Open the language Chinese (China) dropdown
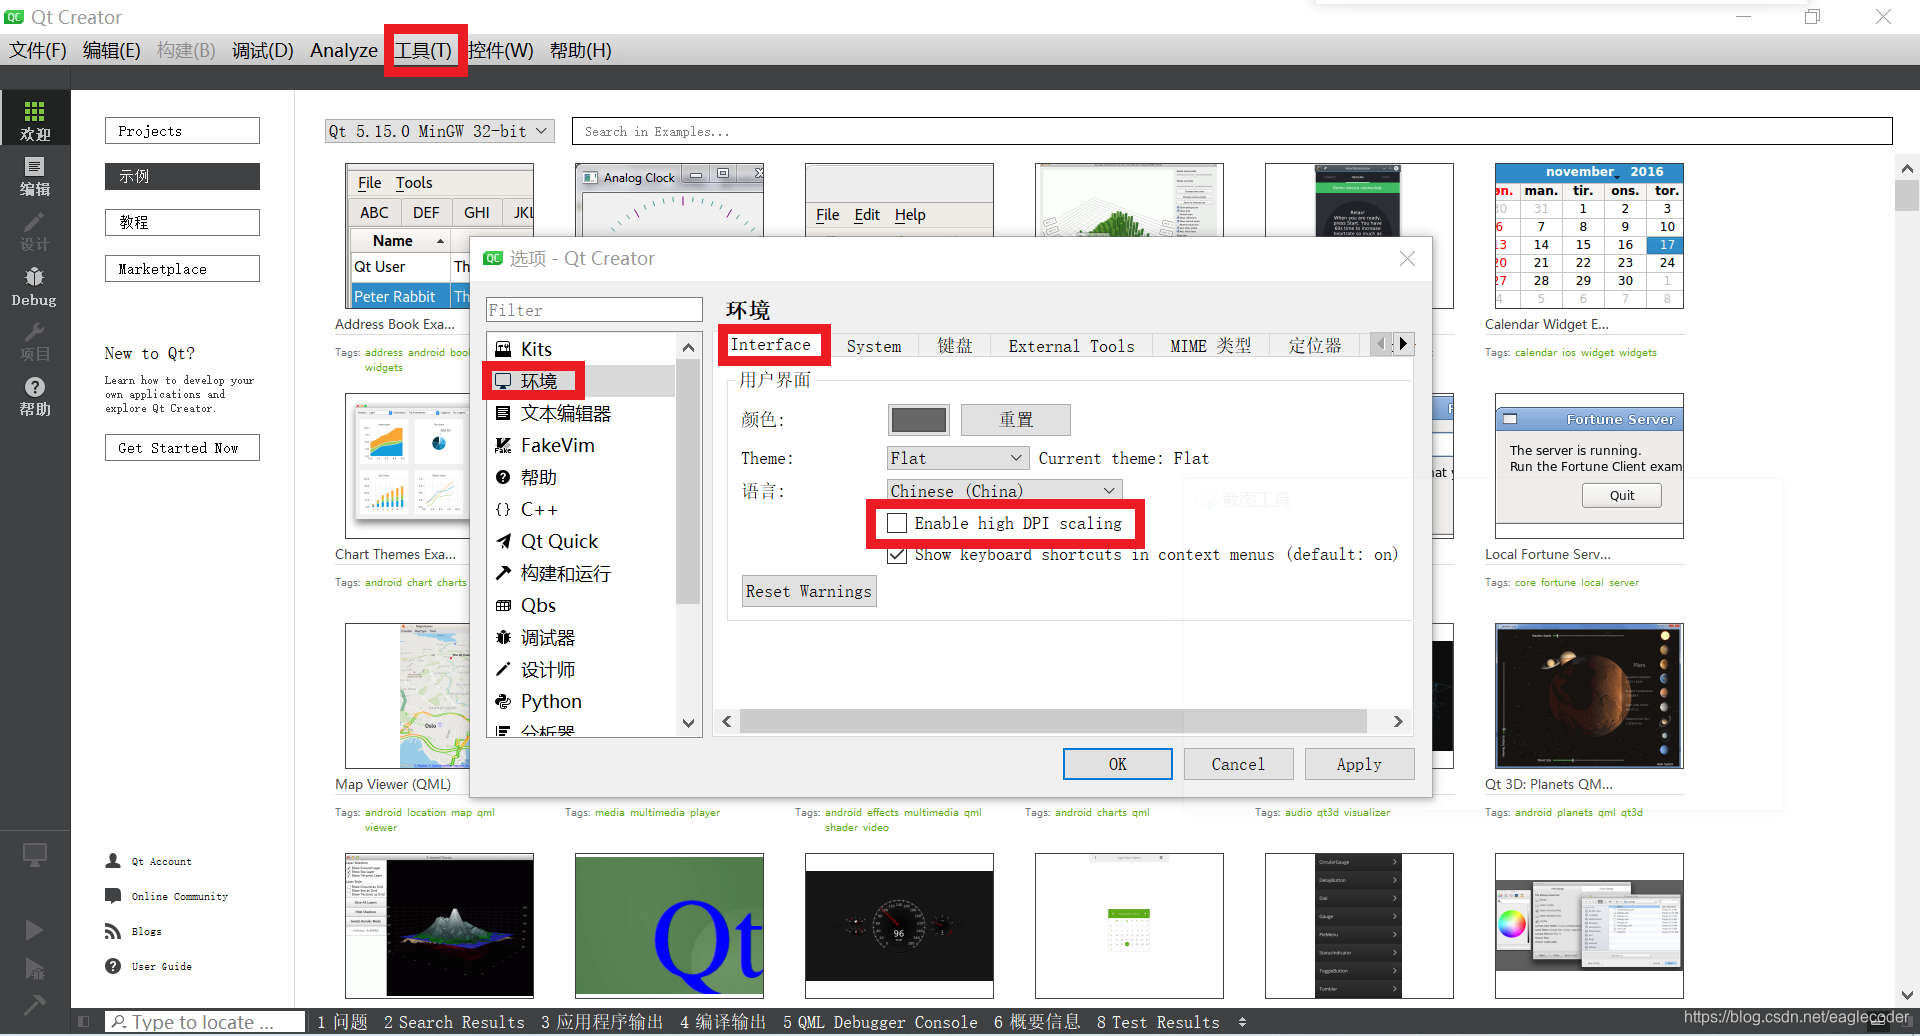1920x1036 pixels. (1004, 490)
